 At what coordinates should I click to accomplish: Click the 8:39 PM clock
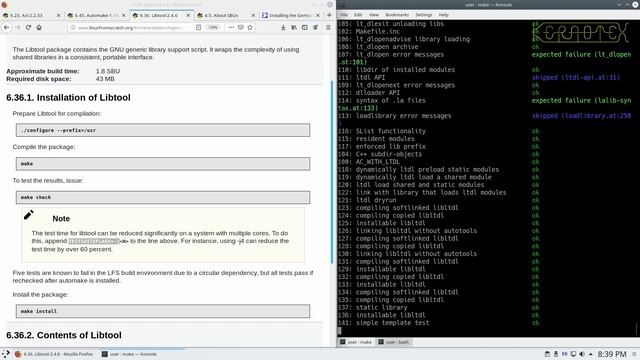pos(612,354)
